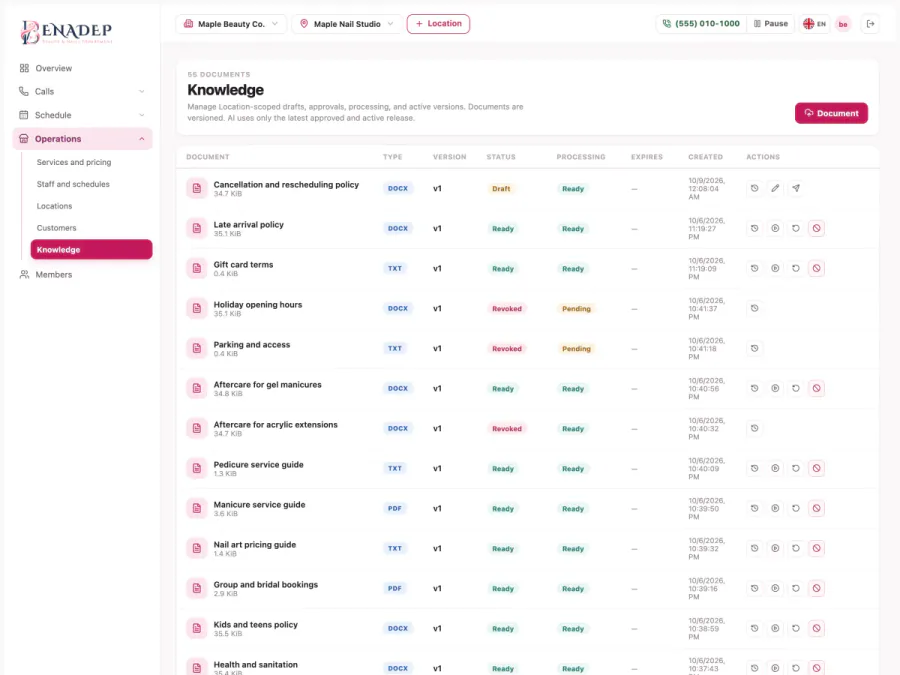The image size is (900, 675).
Task: Revoke the Gift card terms document
Action: pos(816,268)
